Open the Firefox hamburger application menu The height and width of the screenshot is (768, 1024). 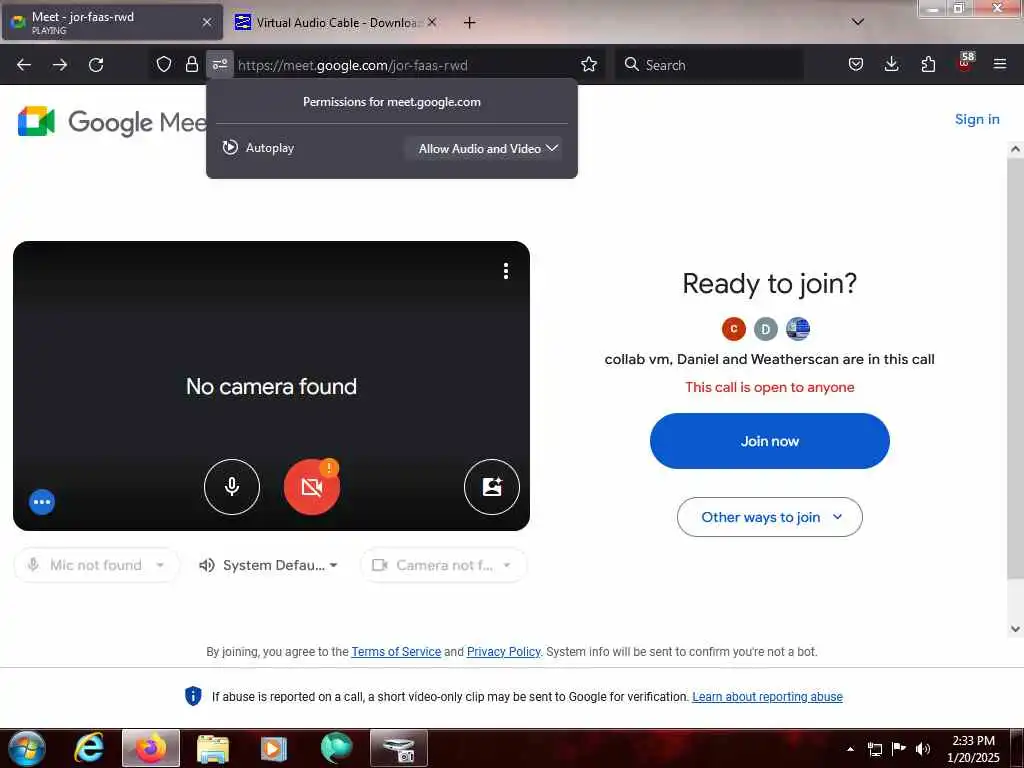[x=1000, y=64]
